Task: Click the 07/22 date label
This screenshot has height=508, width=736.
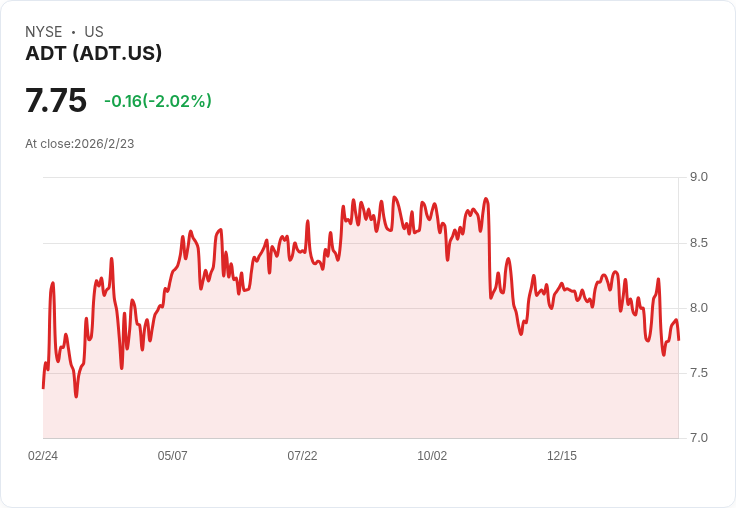Action: (x=302, y=456)
